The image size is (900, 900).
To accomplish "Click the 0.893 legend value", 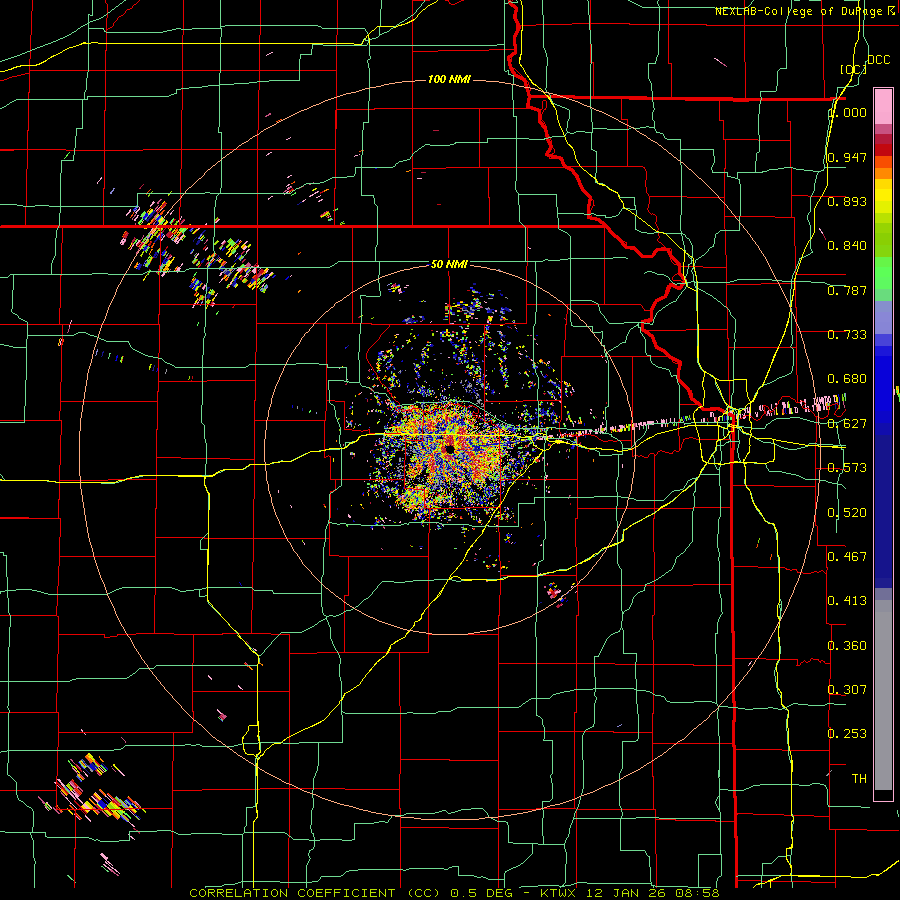I will click(847, 201).
